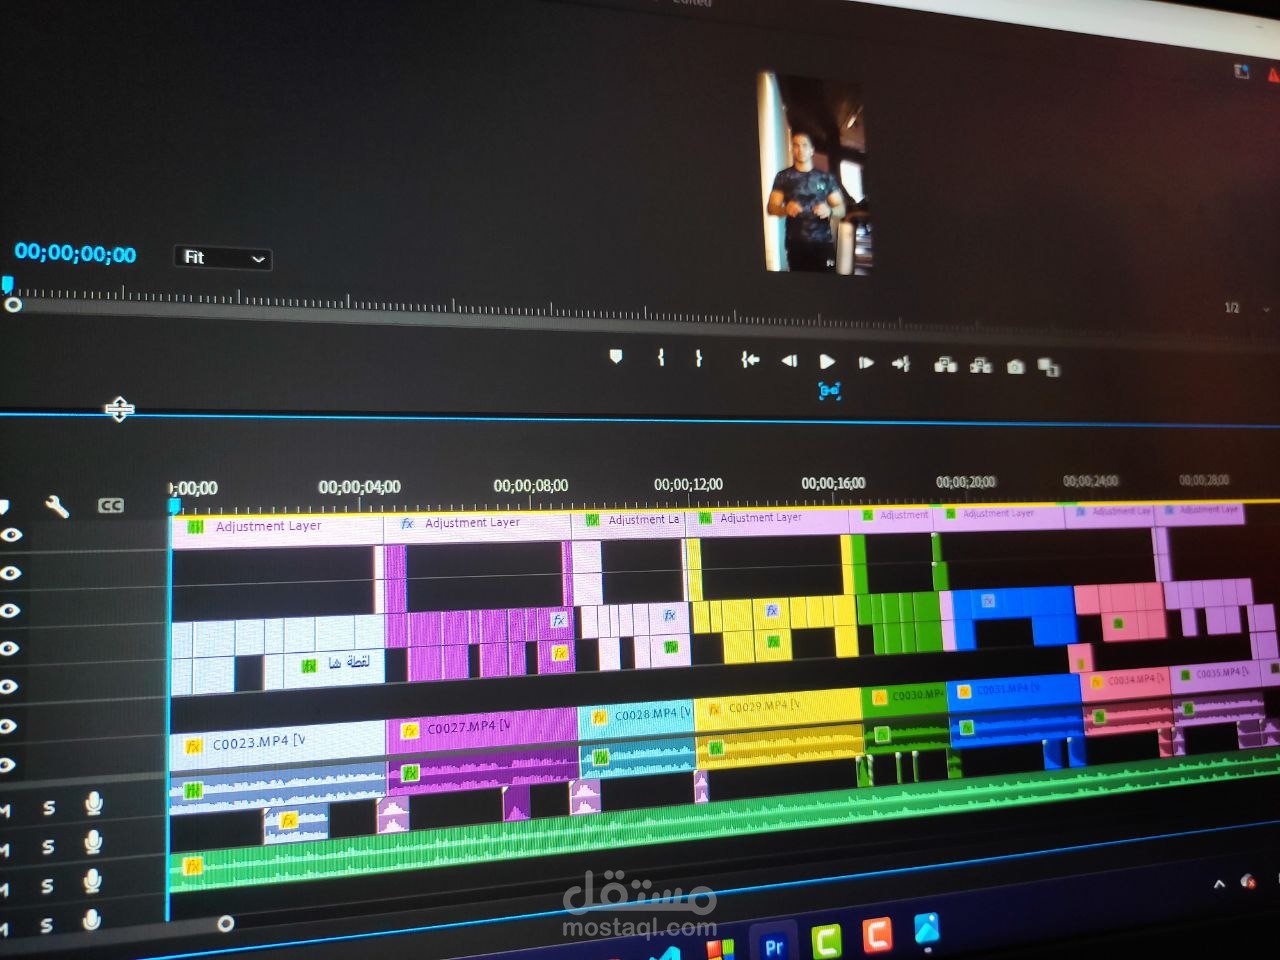Click voice-over mic on third audio track

pyautogui.click(x=92, y=881)
